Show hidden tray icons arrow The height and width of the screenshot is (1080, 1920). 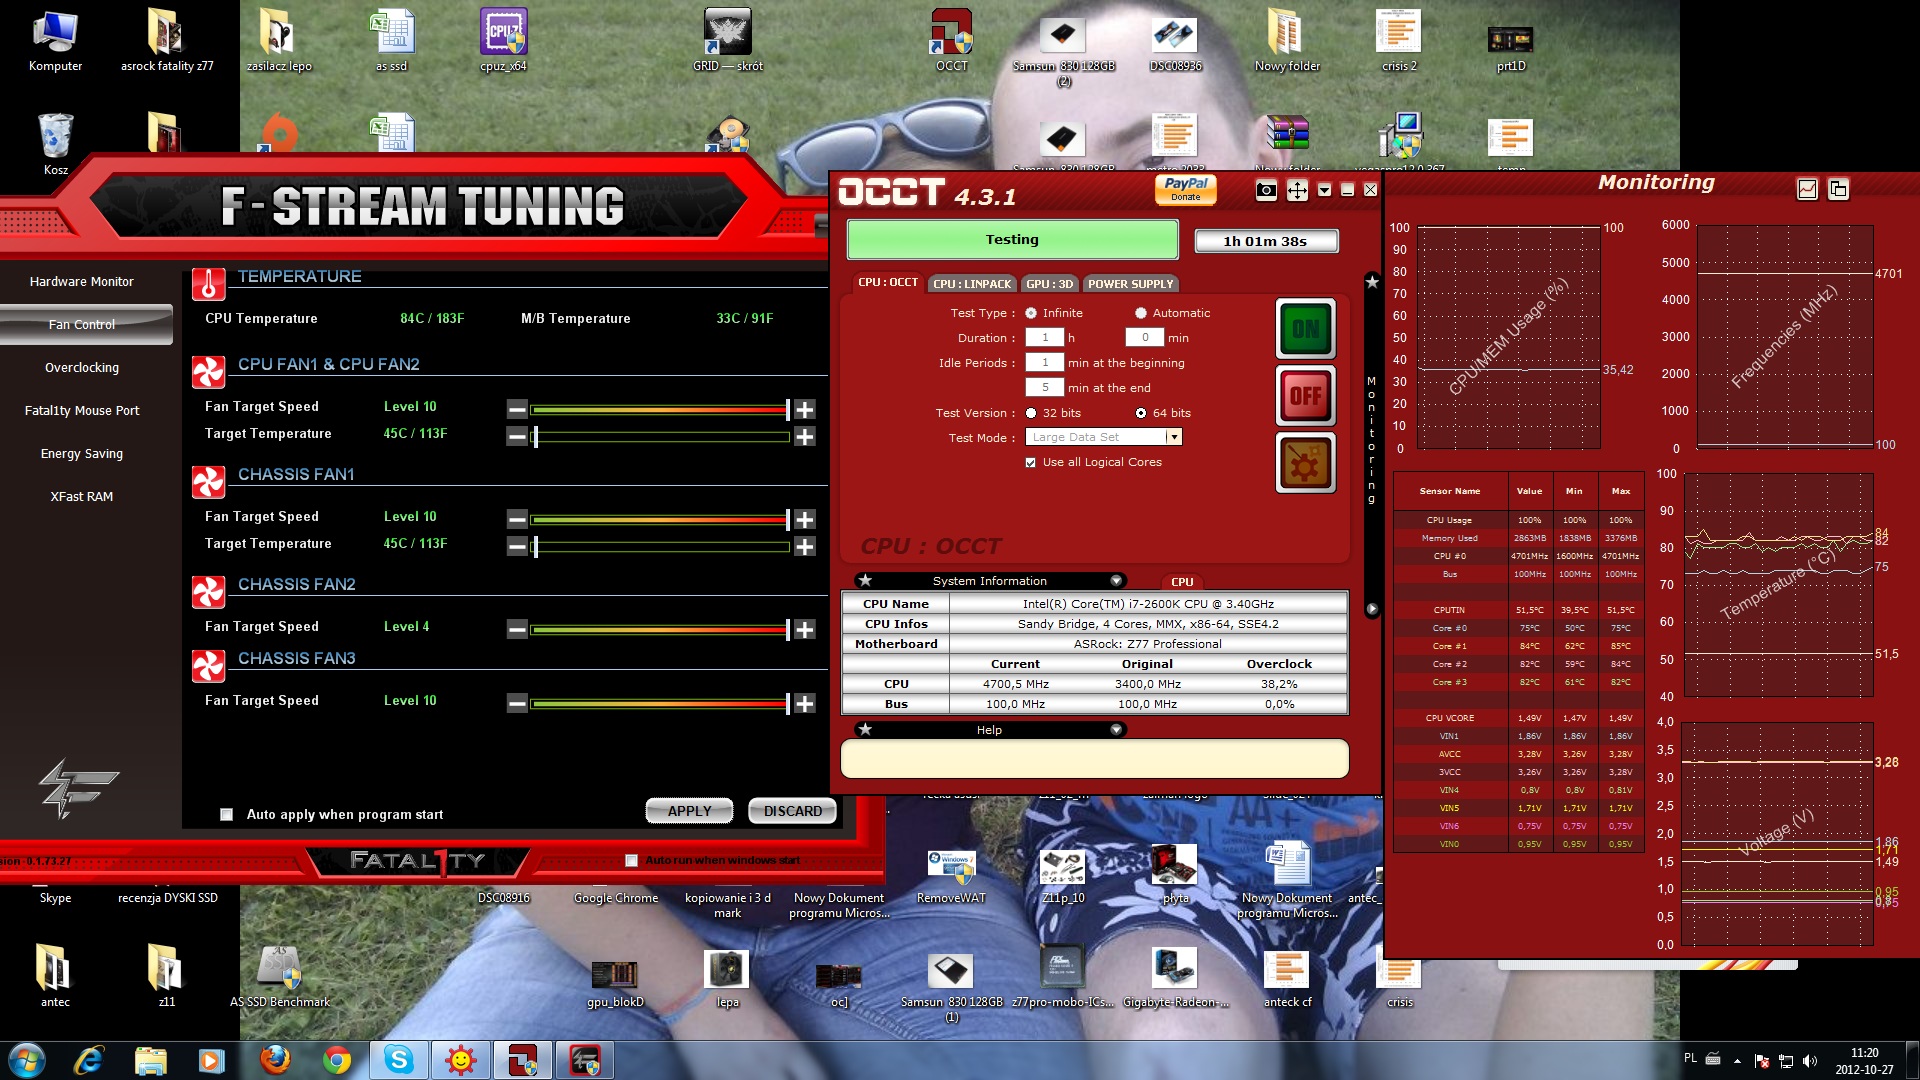click(1737, 1061)
